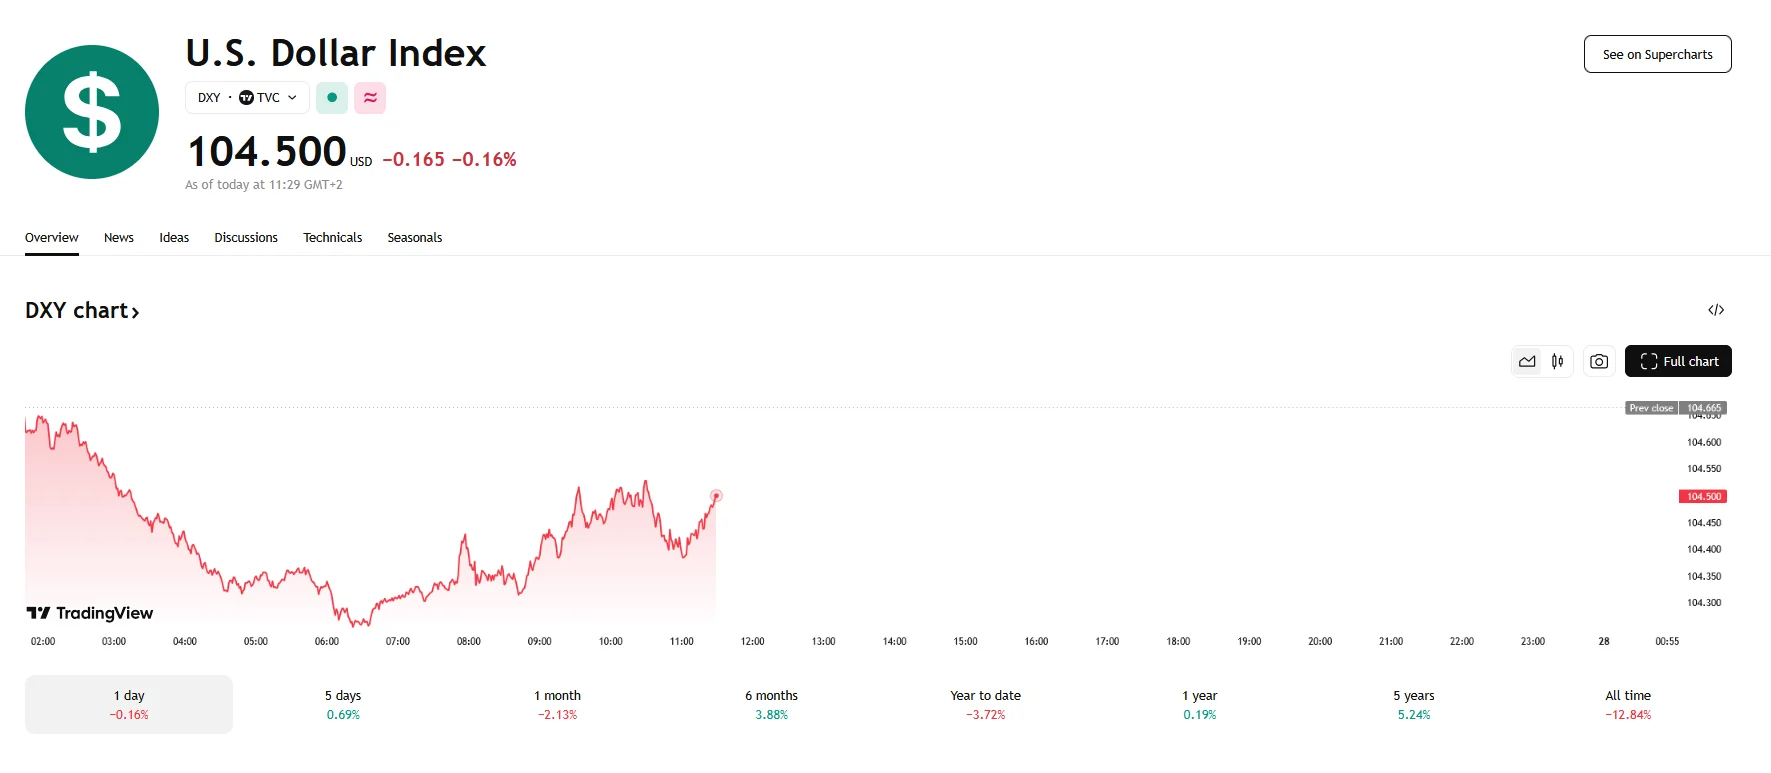Click the See on Supercharts button
The width and height of the screenshot is (1771, 773).
click(x=1657, y=55)
